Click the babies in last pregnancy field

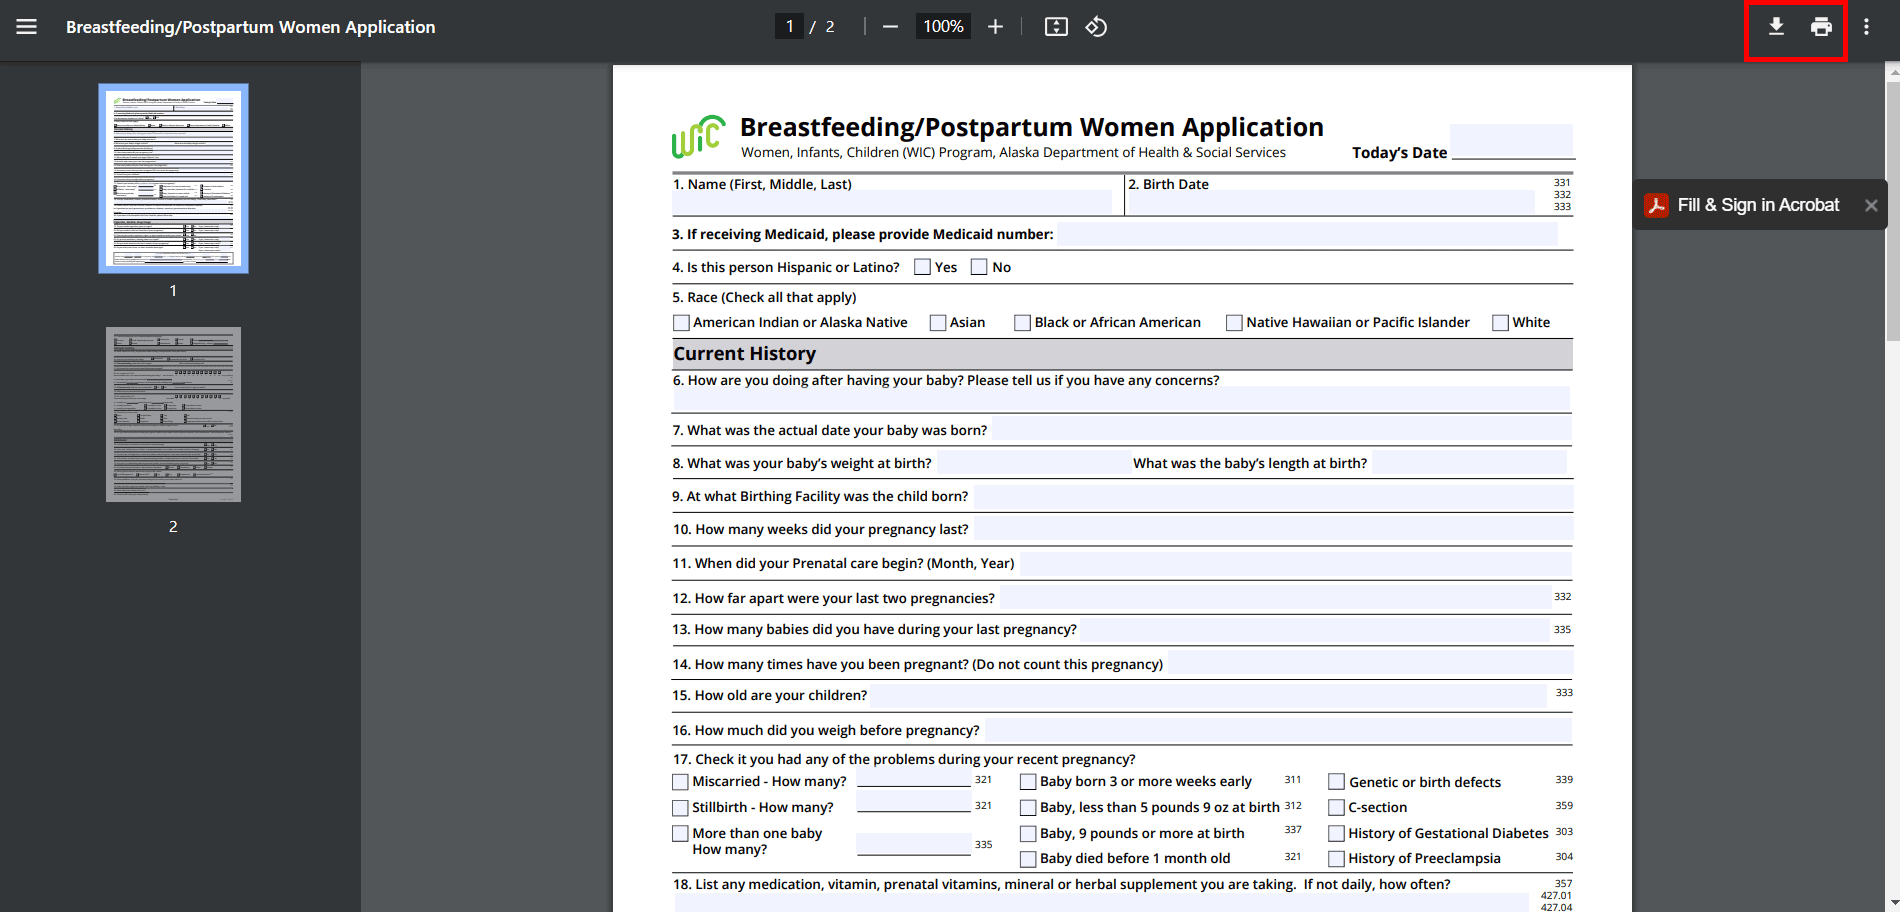pos(1315,629)
